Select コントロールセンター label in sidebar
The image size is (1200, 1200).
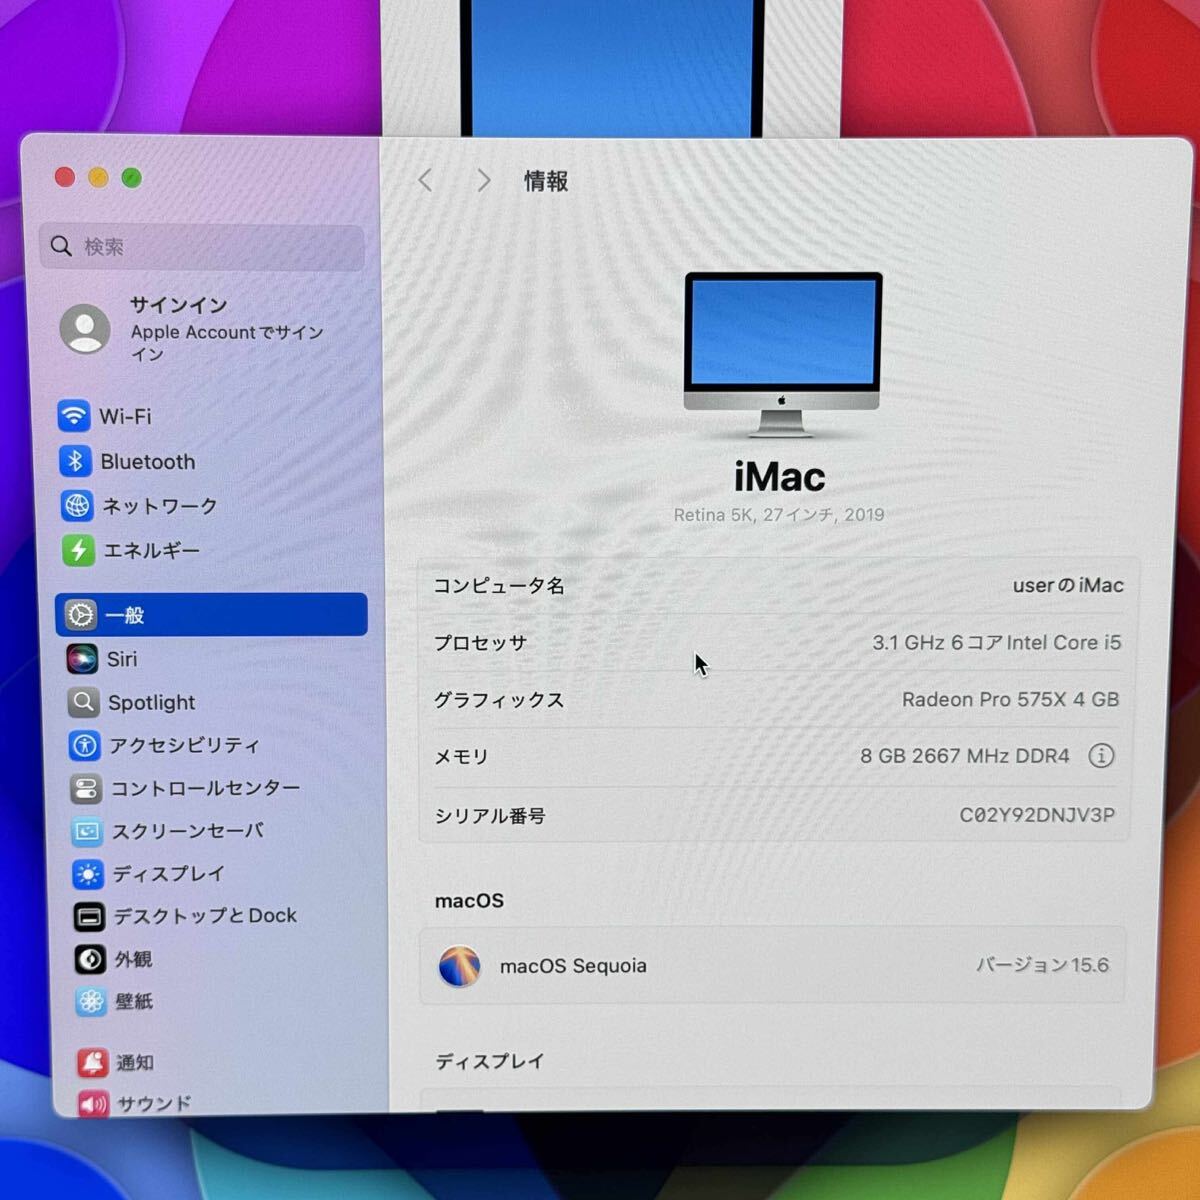[x=205, y=788]
